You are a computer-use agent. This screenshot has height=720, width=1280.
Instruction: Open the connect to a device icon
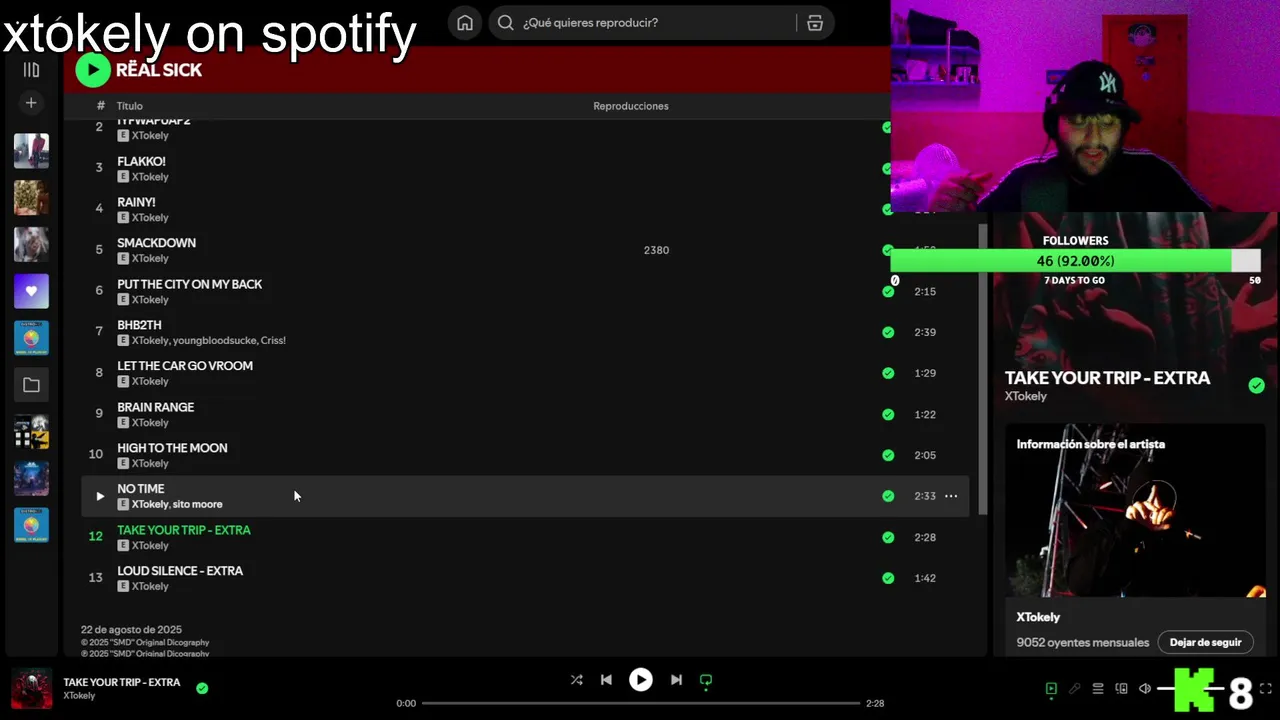click(1121, 689)
